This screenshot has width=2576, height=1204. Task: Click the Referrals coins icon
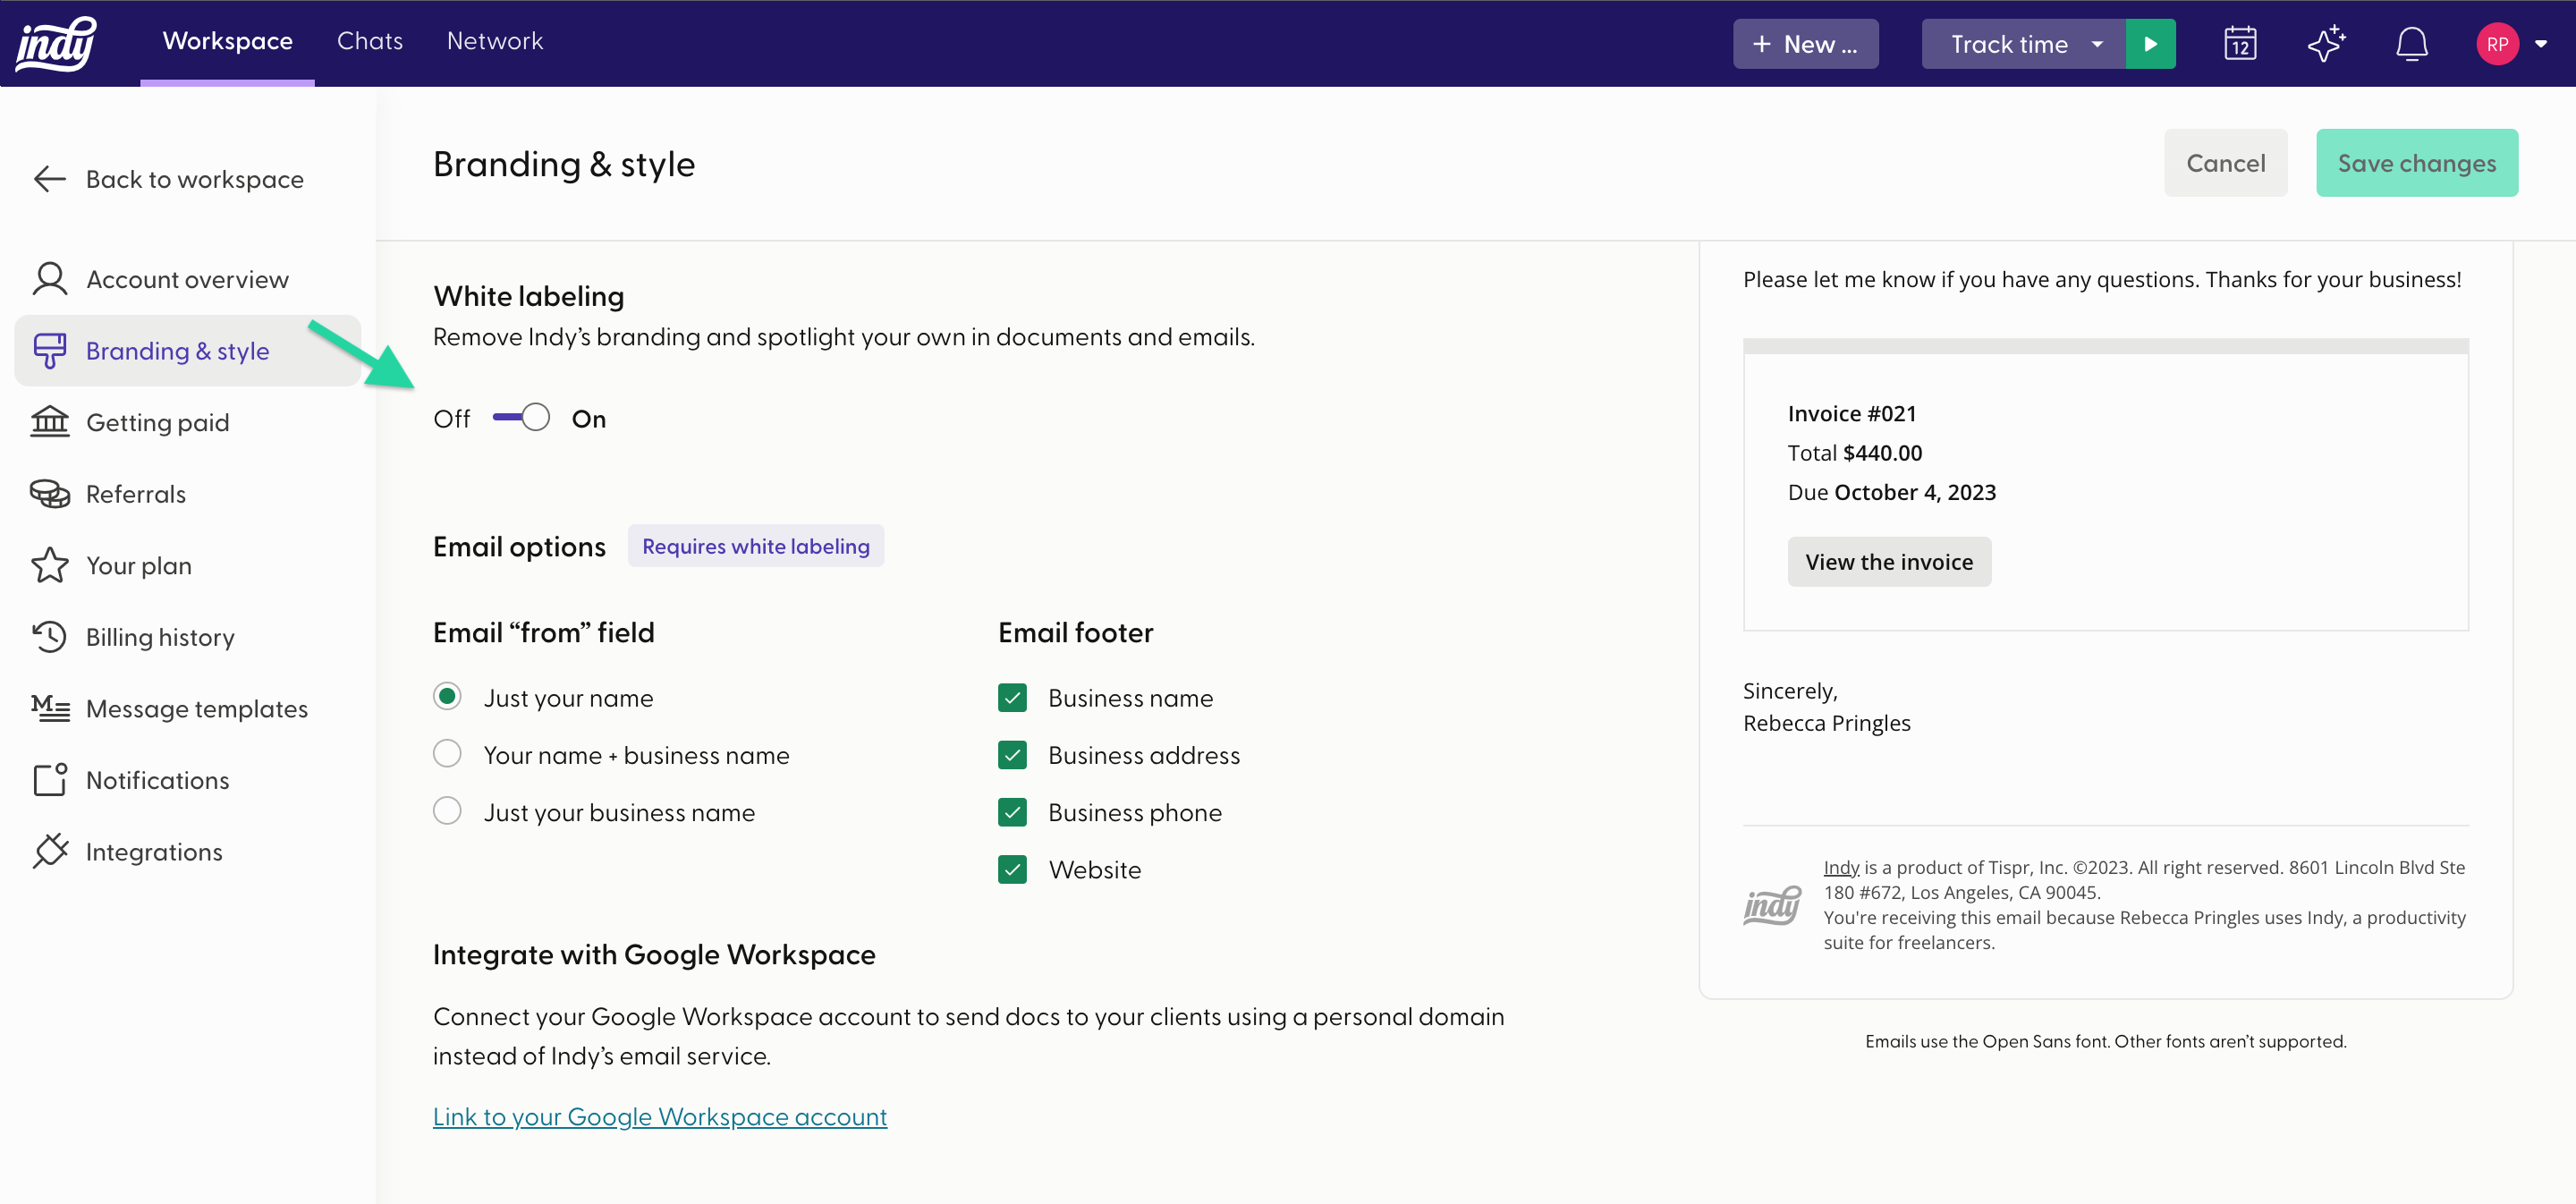[49, 494]
